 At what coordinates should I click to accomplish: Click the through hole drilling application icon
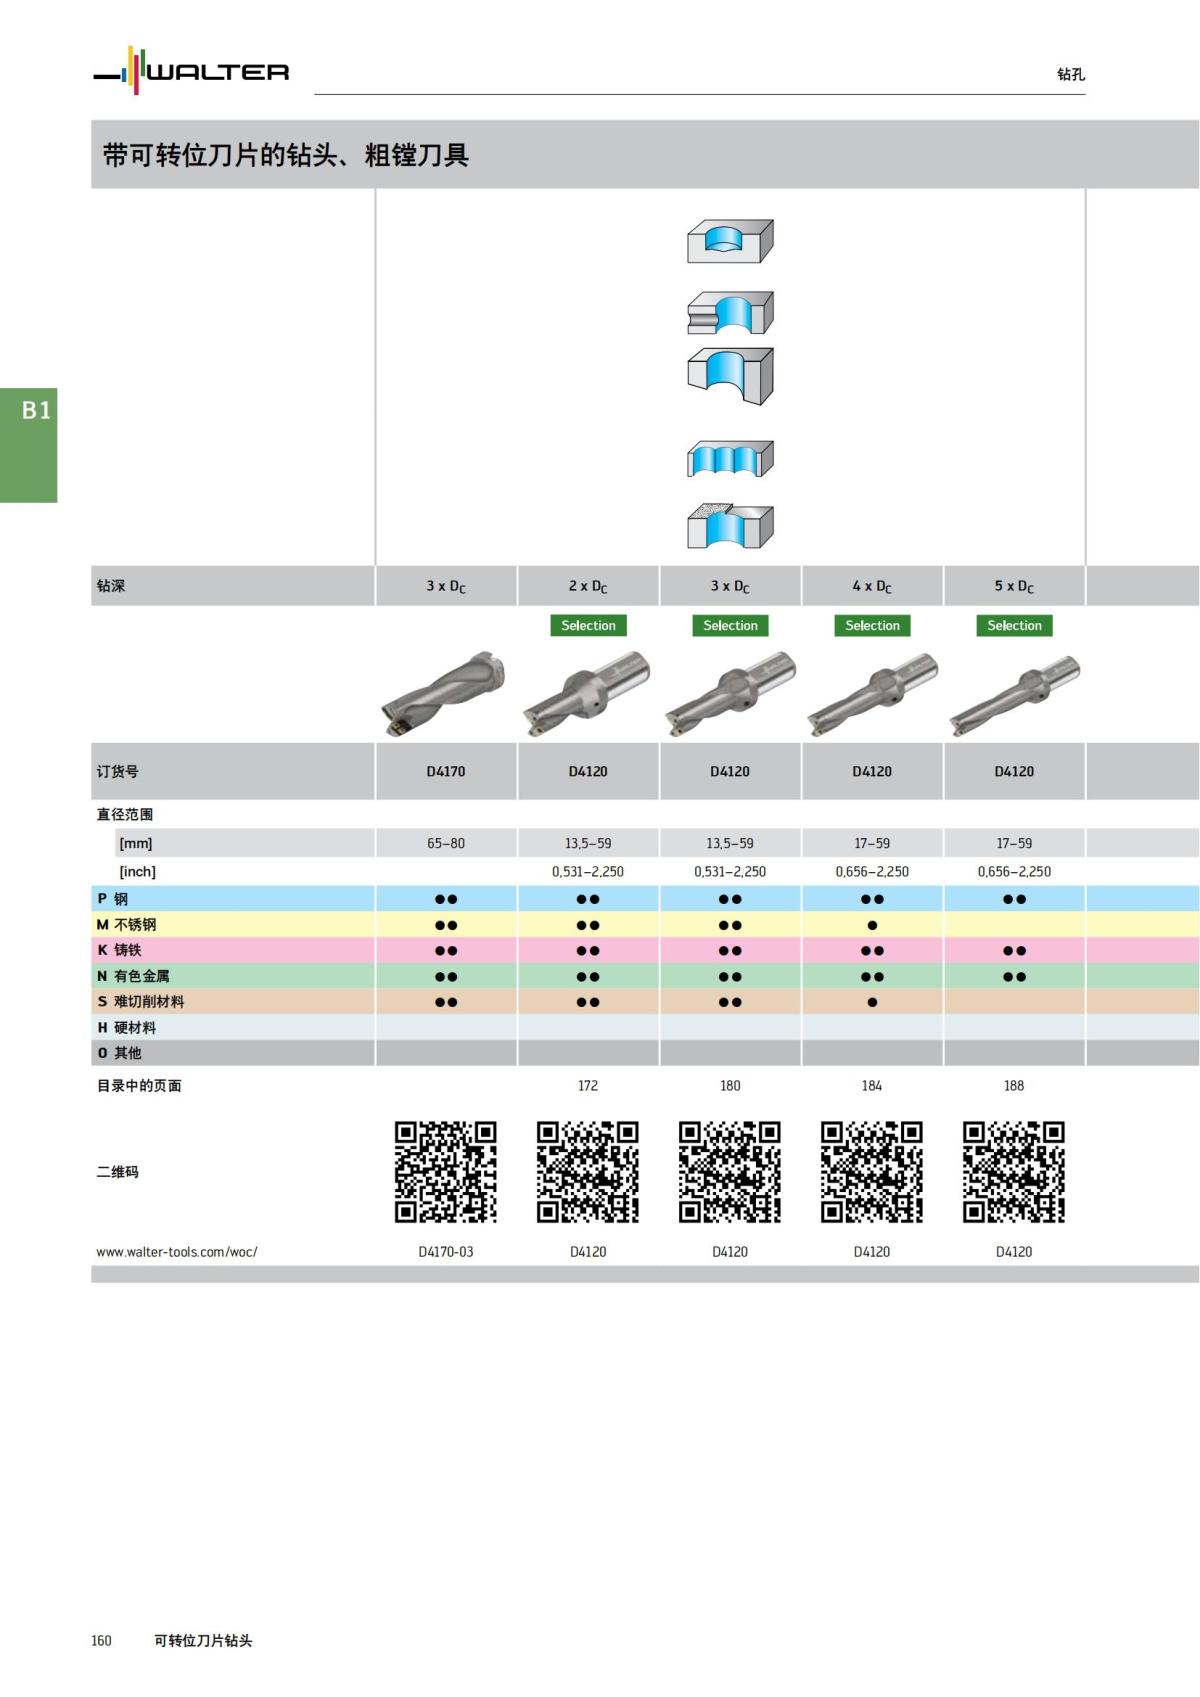[x=730, y=376]
